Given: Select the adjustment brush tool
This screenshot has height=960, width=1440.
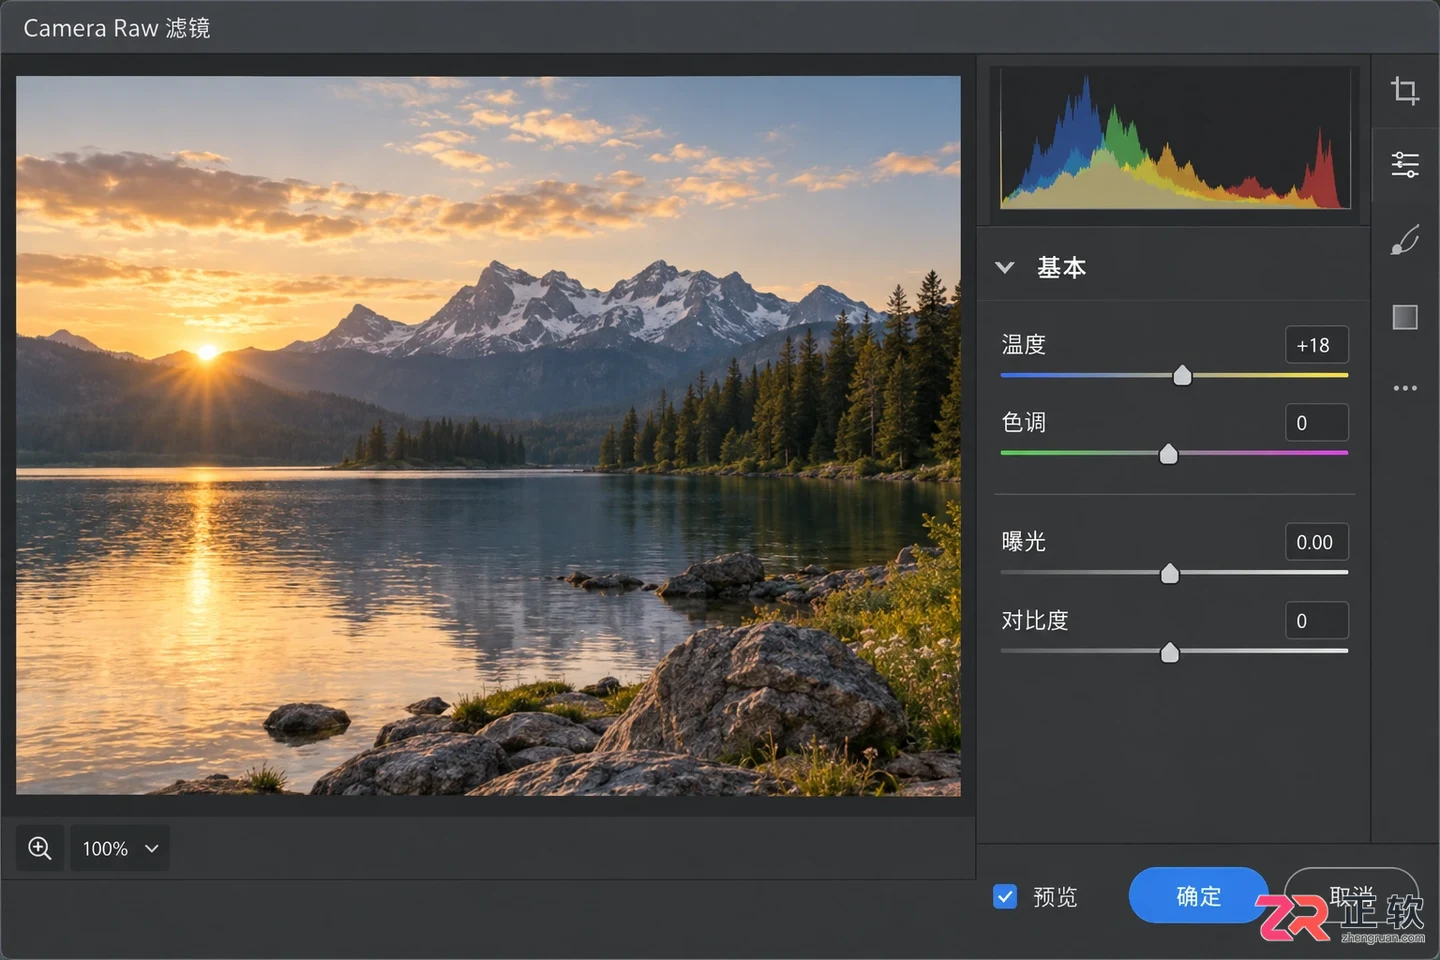Looking at the screenshot, I should pos(1405,240).
